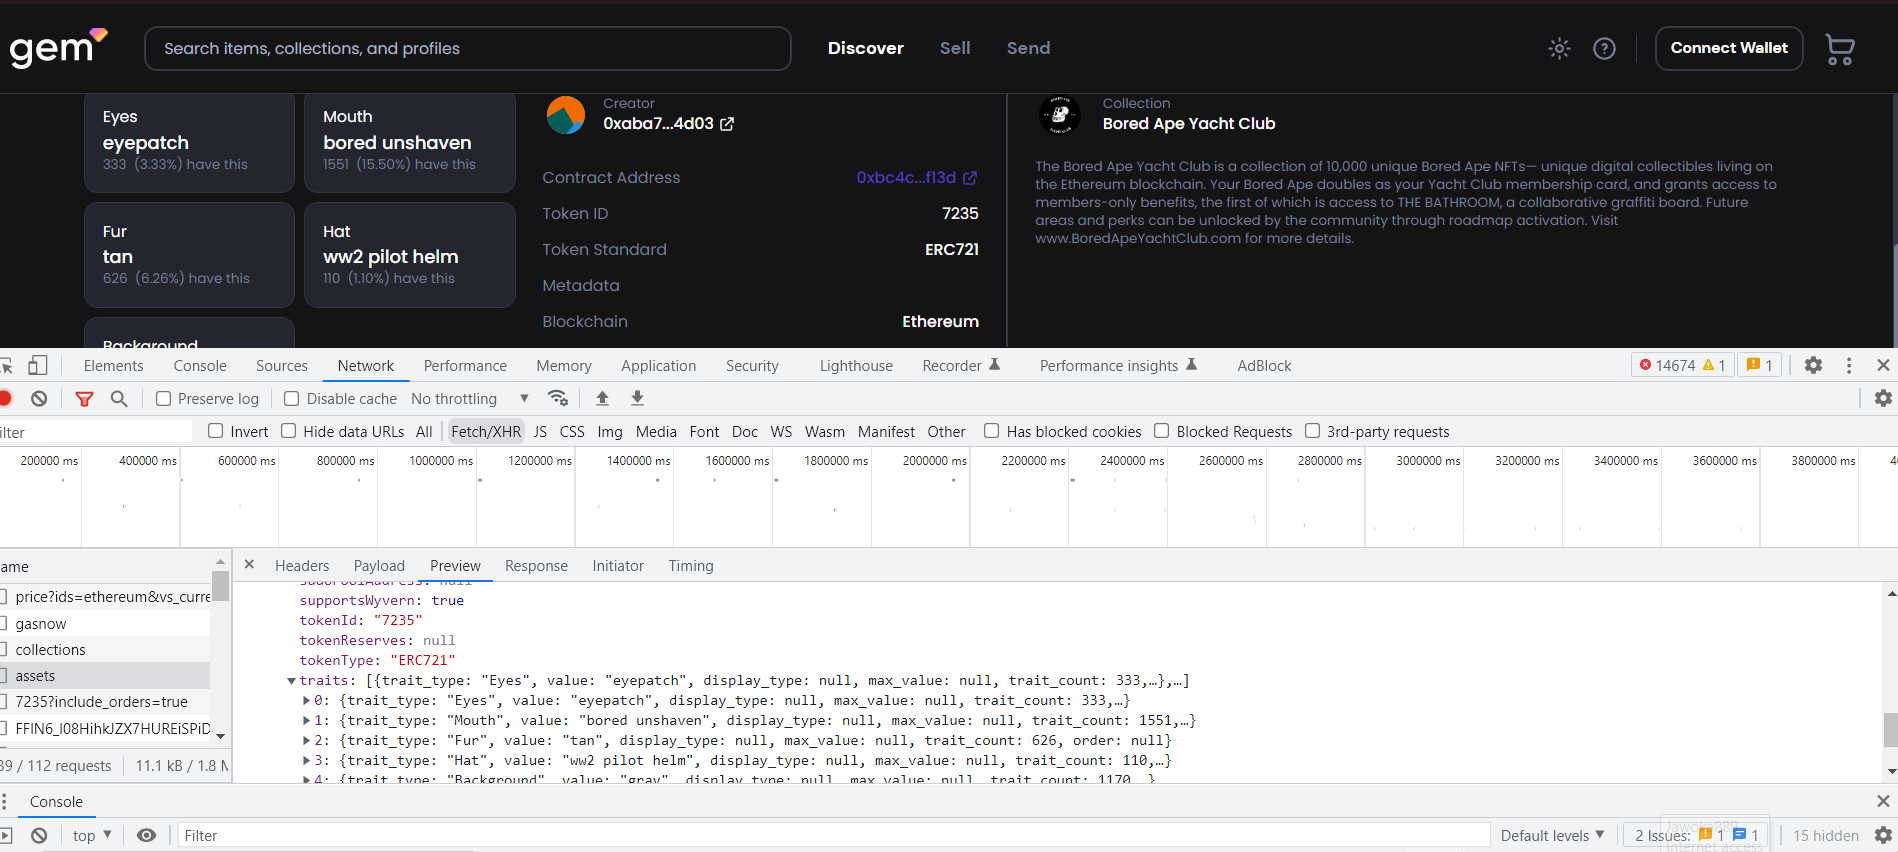
Task: Click the Bored Ape Yacht Club collection avatar
Action: point(1060,115)
